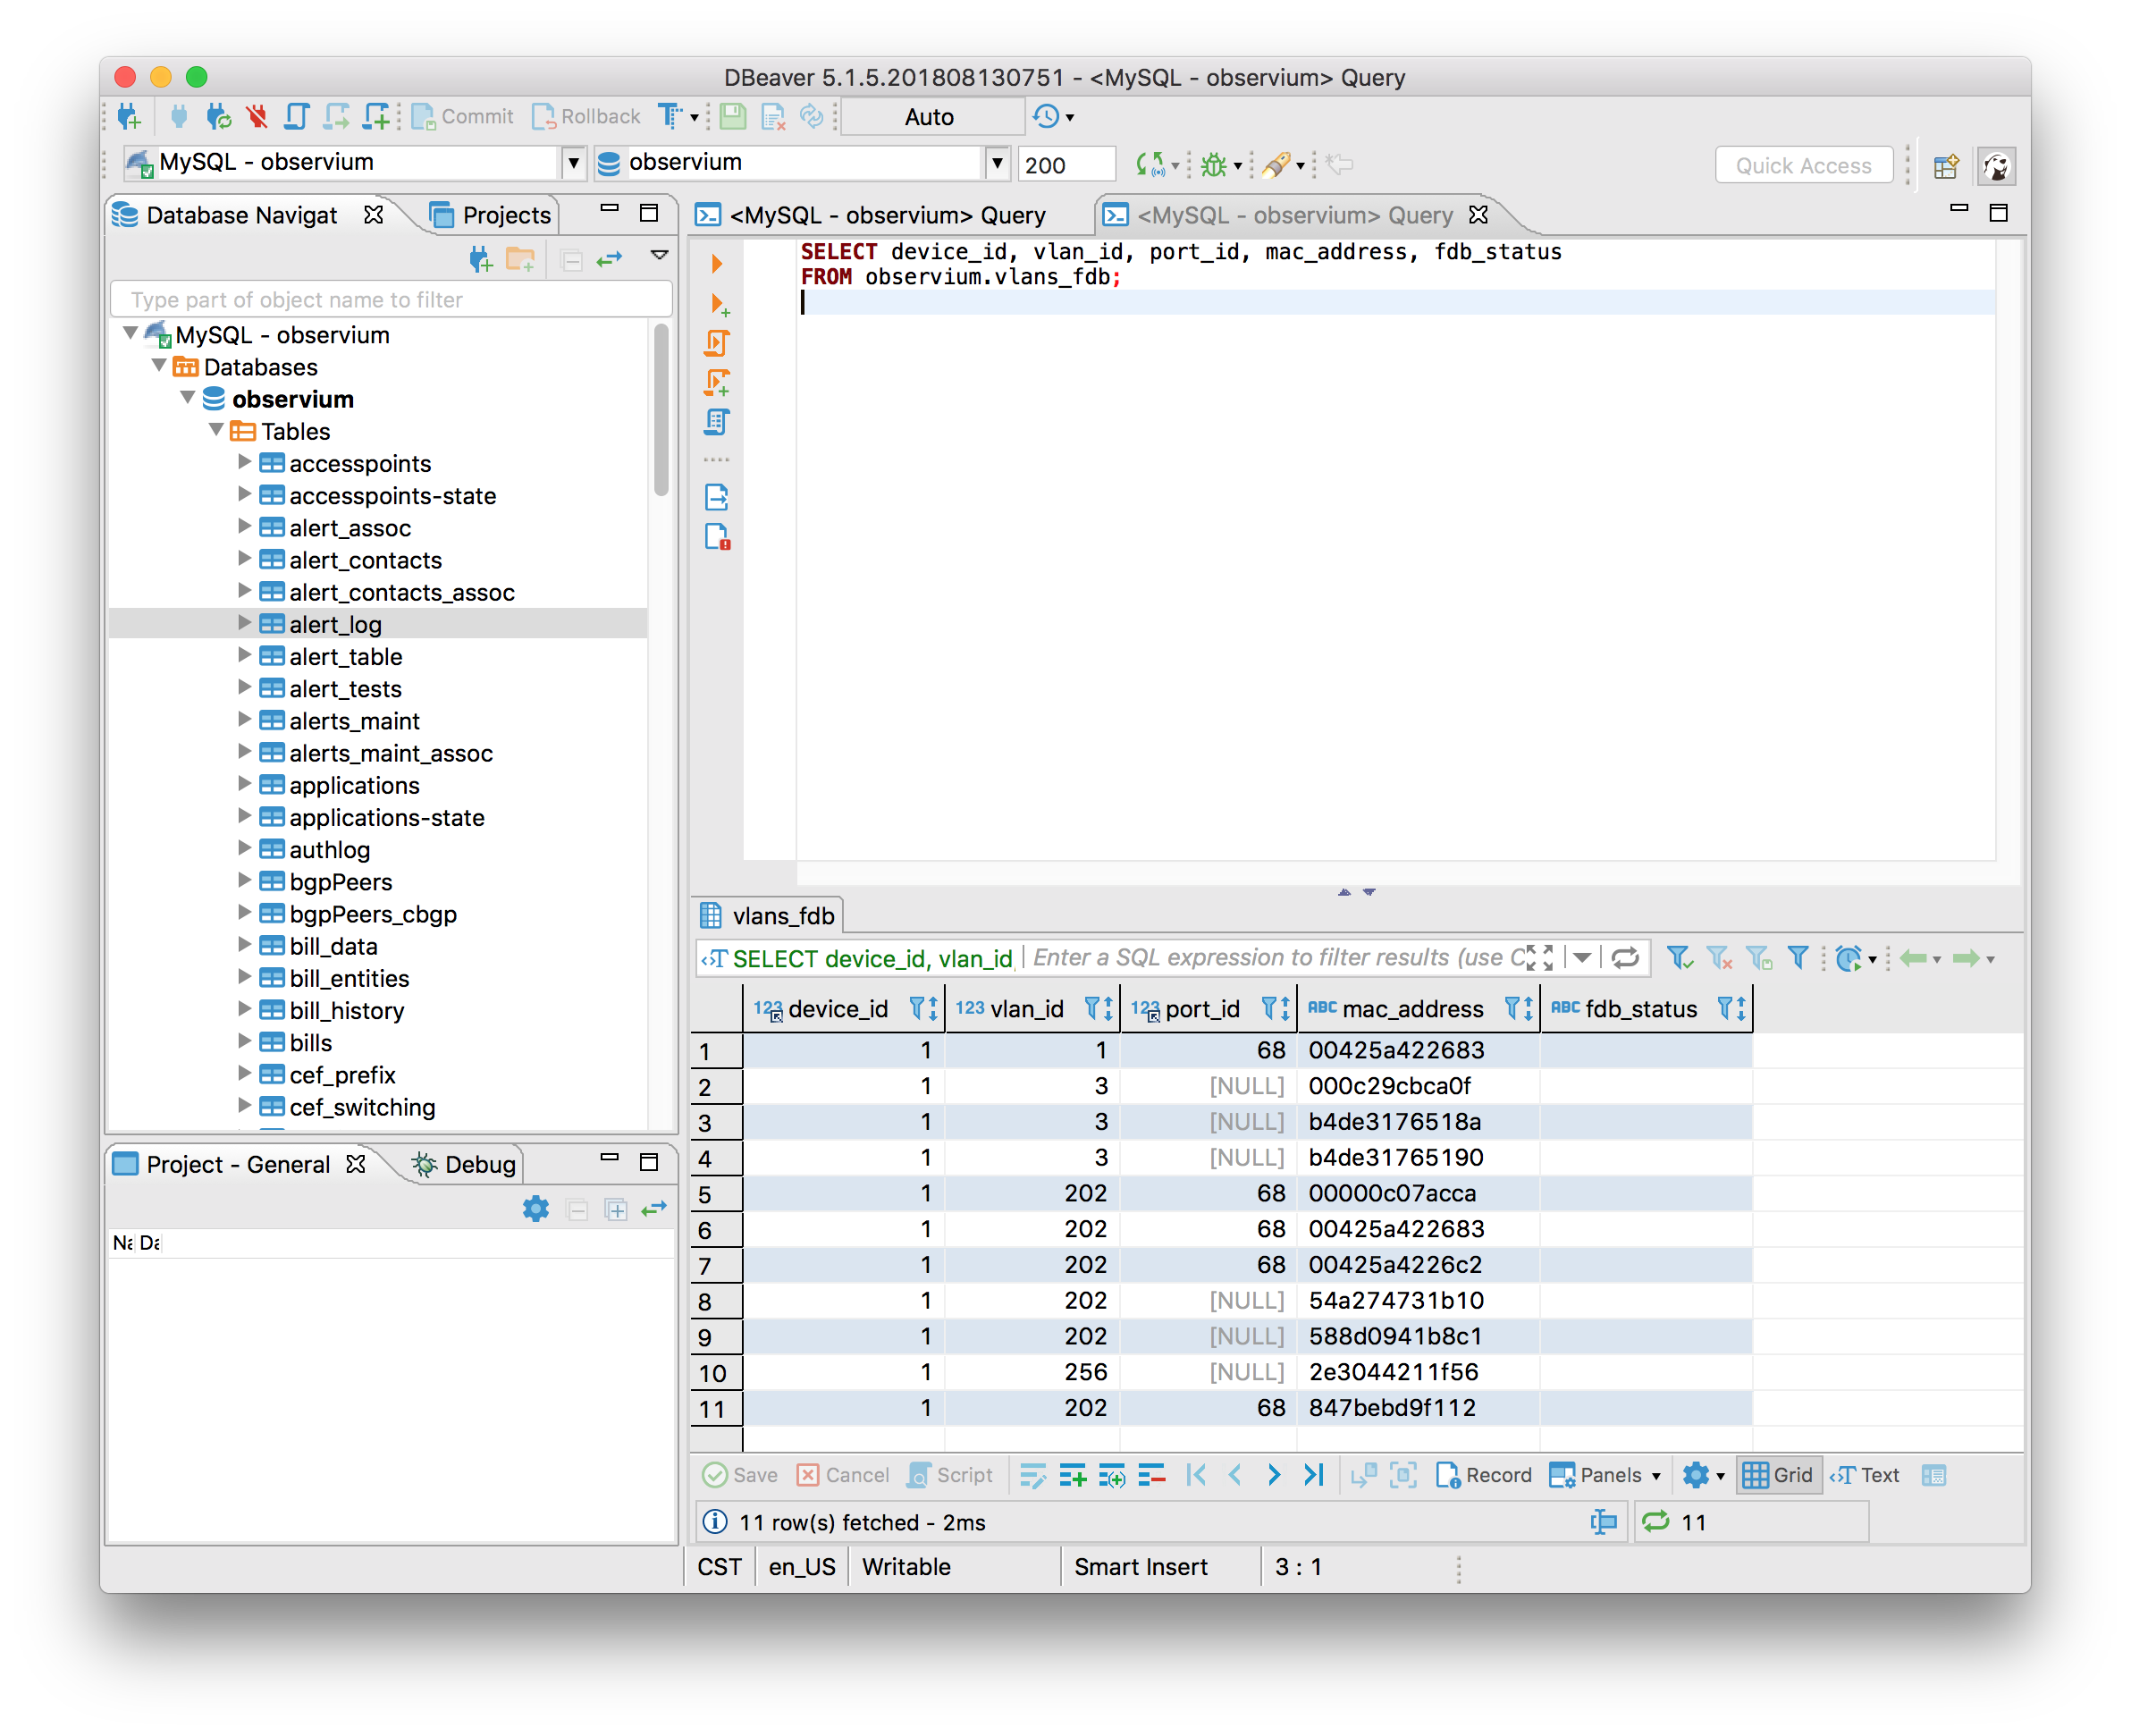This screenshot has height=1736, width=2131.
Task: Click the Rollback button
Action: (586, 117)
